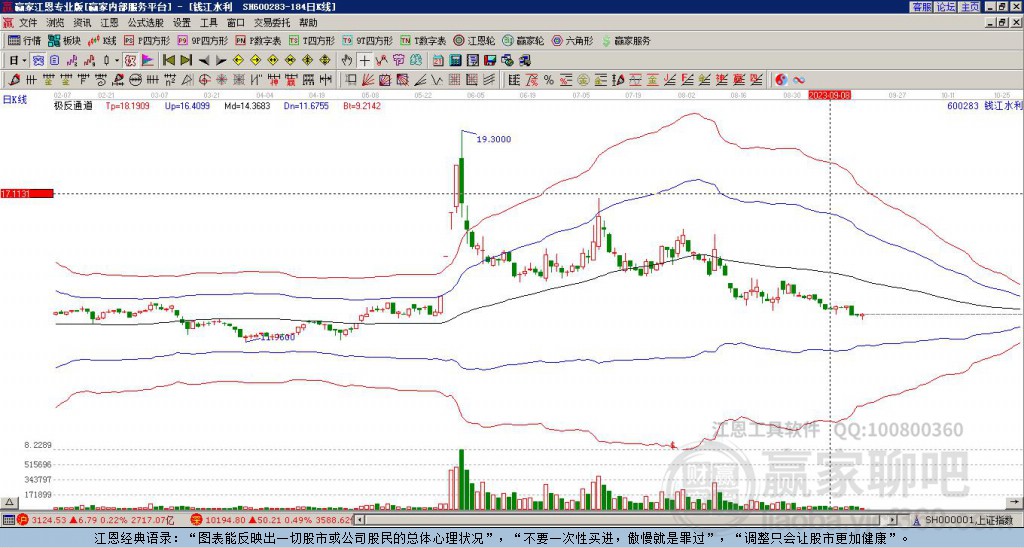Open the T四方形 tool
This screenshot has height=548, width=1024.
pyautogui.click(x=312, y=40)
